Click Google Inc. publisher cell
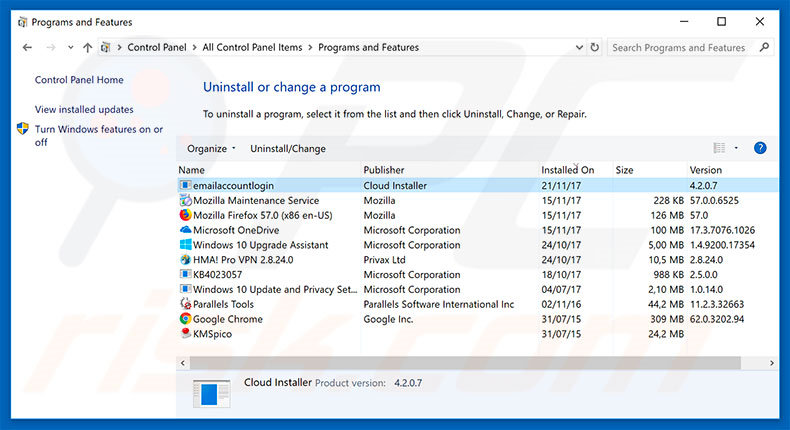This screenshot has width=790, height=430. (x=388, y=319)
